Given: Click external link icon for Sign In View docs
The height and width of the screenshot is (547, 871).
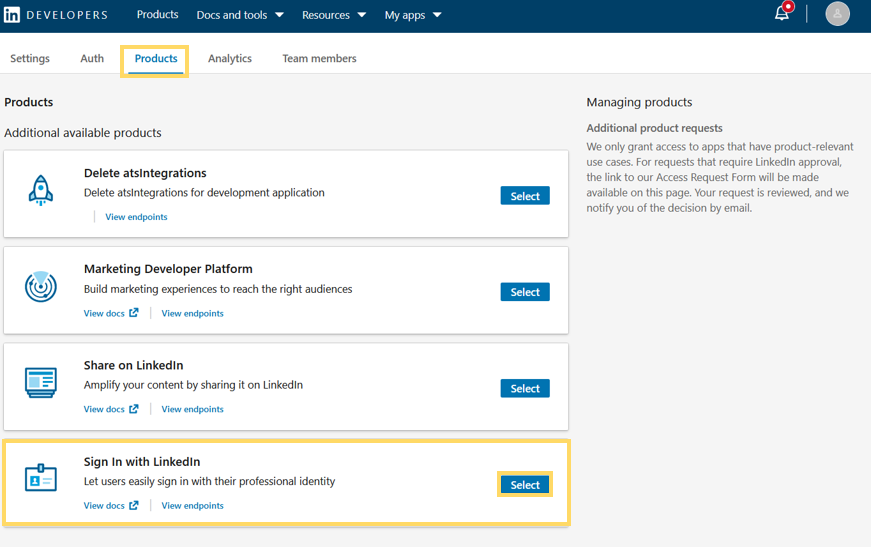Looking at the screenshot, I should [x=134, y=505].
